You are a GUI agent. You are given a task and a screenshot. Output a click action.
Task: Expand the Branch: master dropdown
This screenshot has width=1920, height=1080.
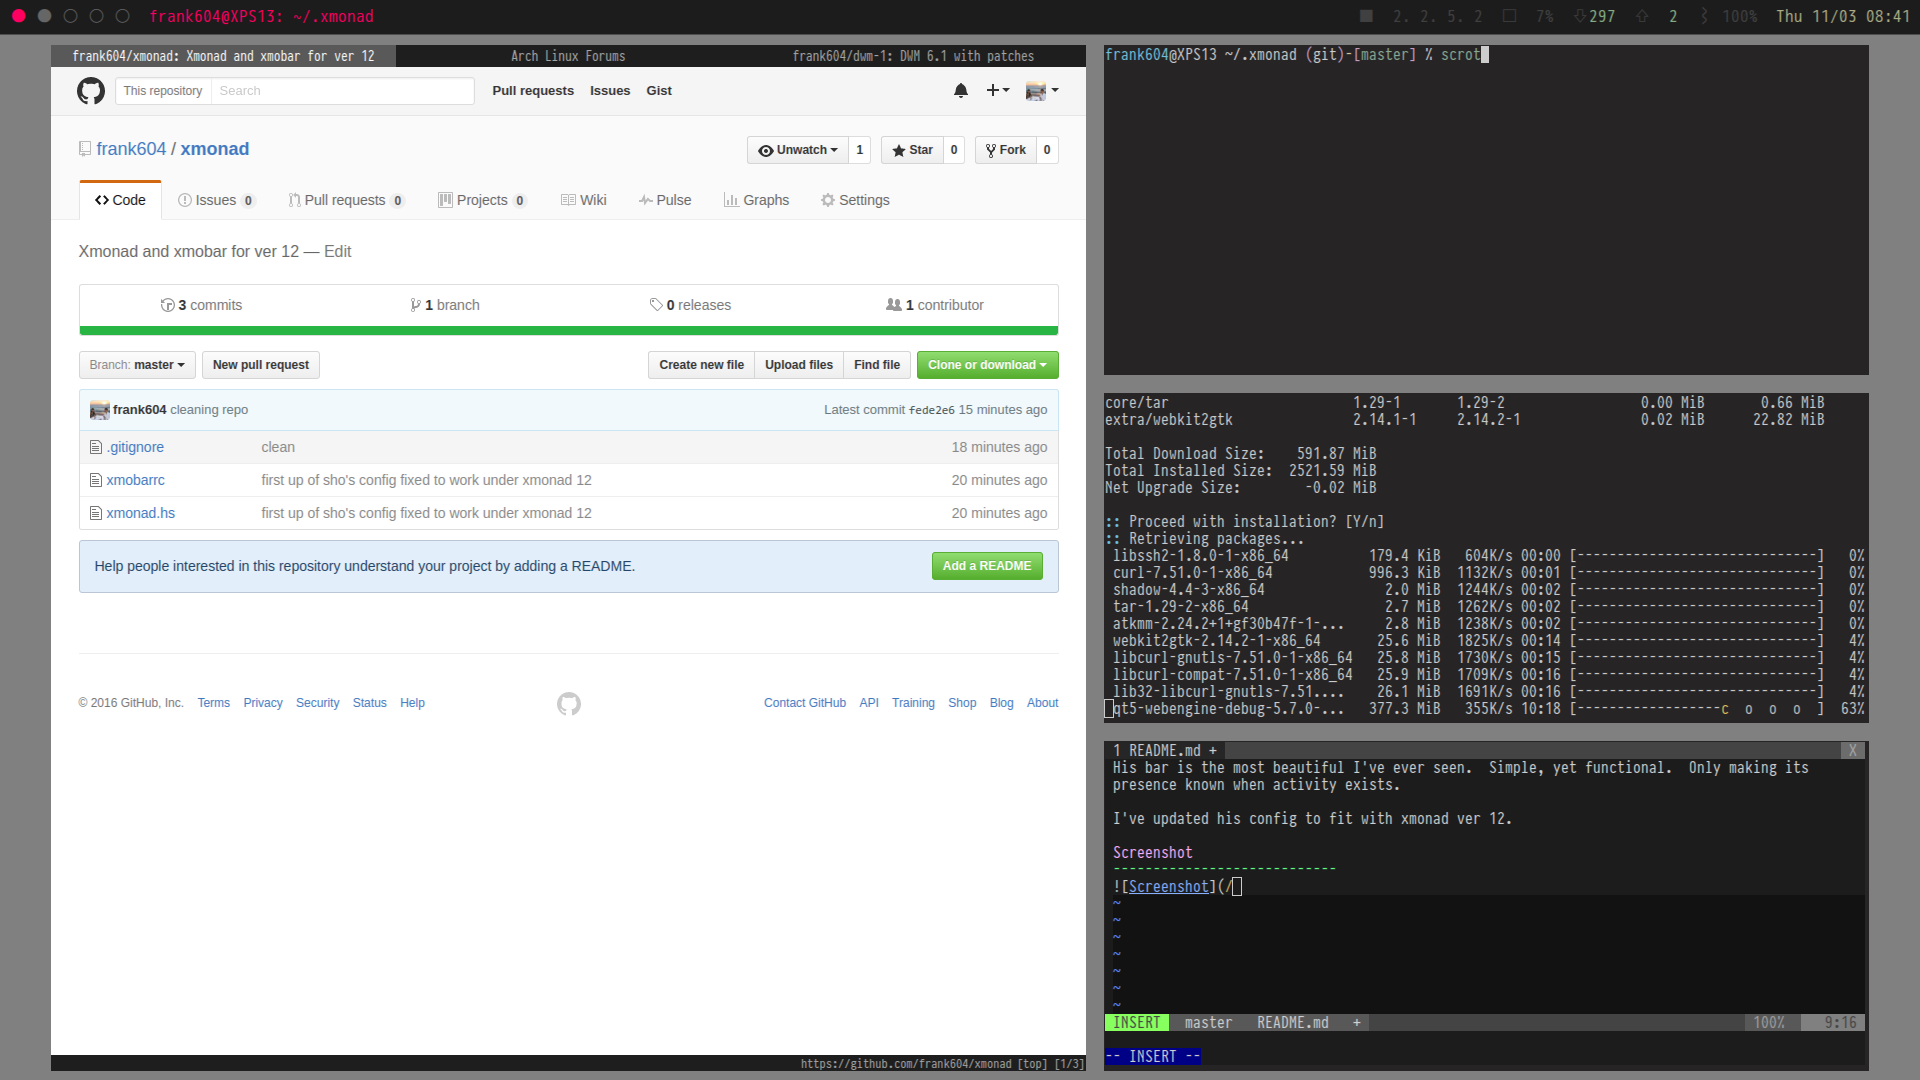(x=137, y=365)
